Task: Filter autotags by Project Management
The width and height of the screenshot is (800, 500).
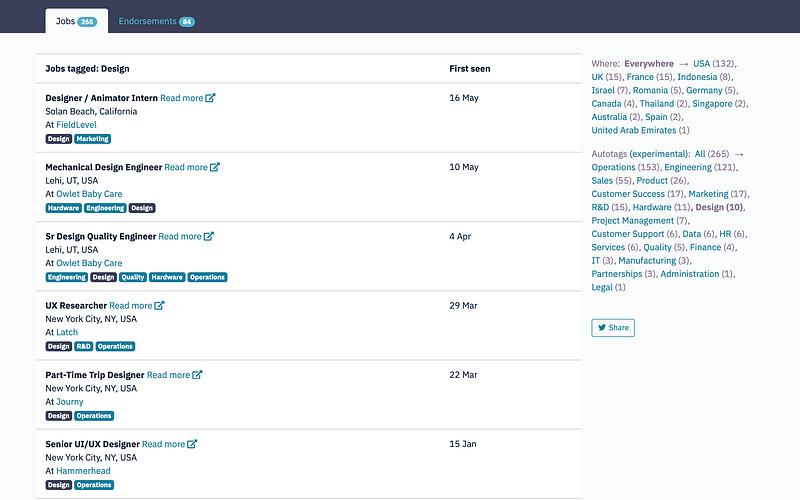Action: (x=633, y=220)
